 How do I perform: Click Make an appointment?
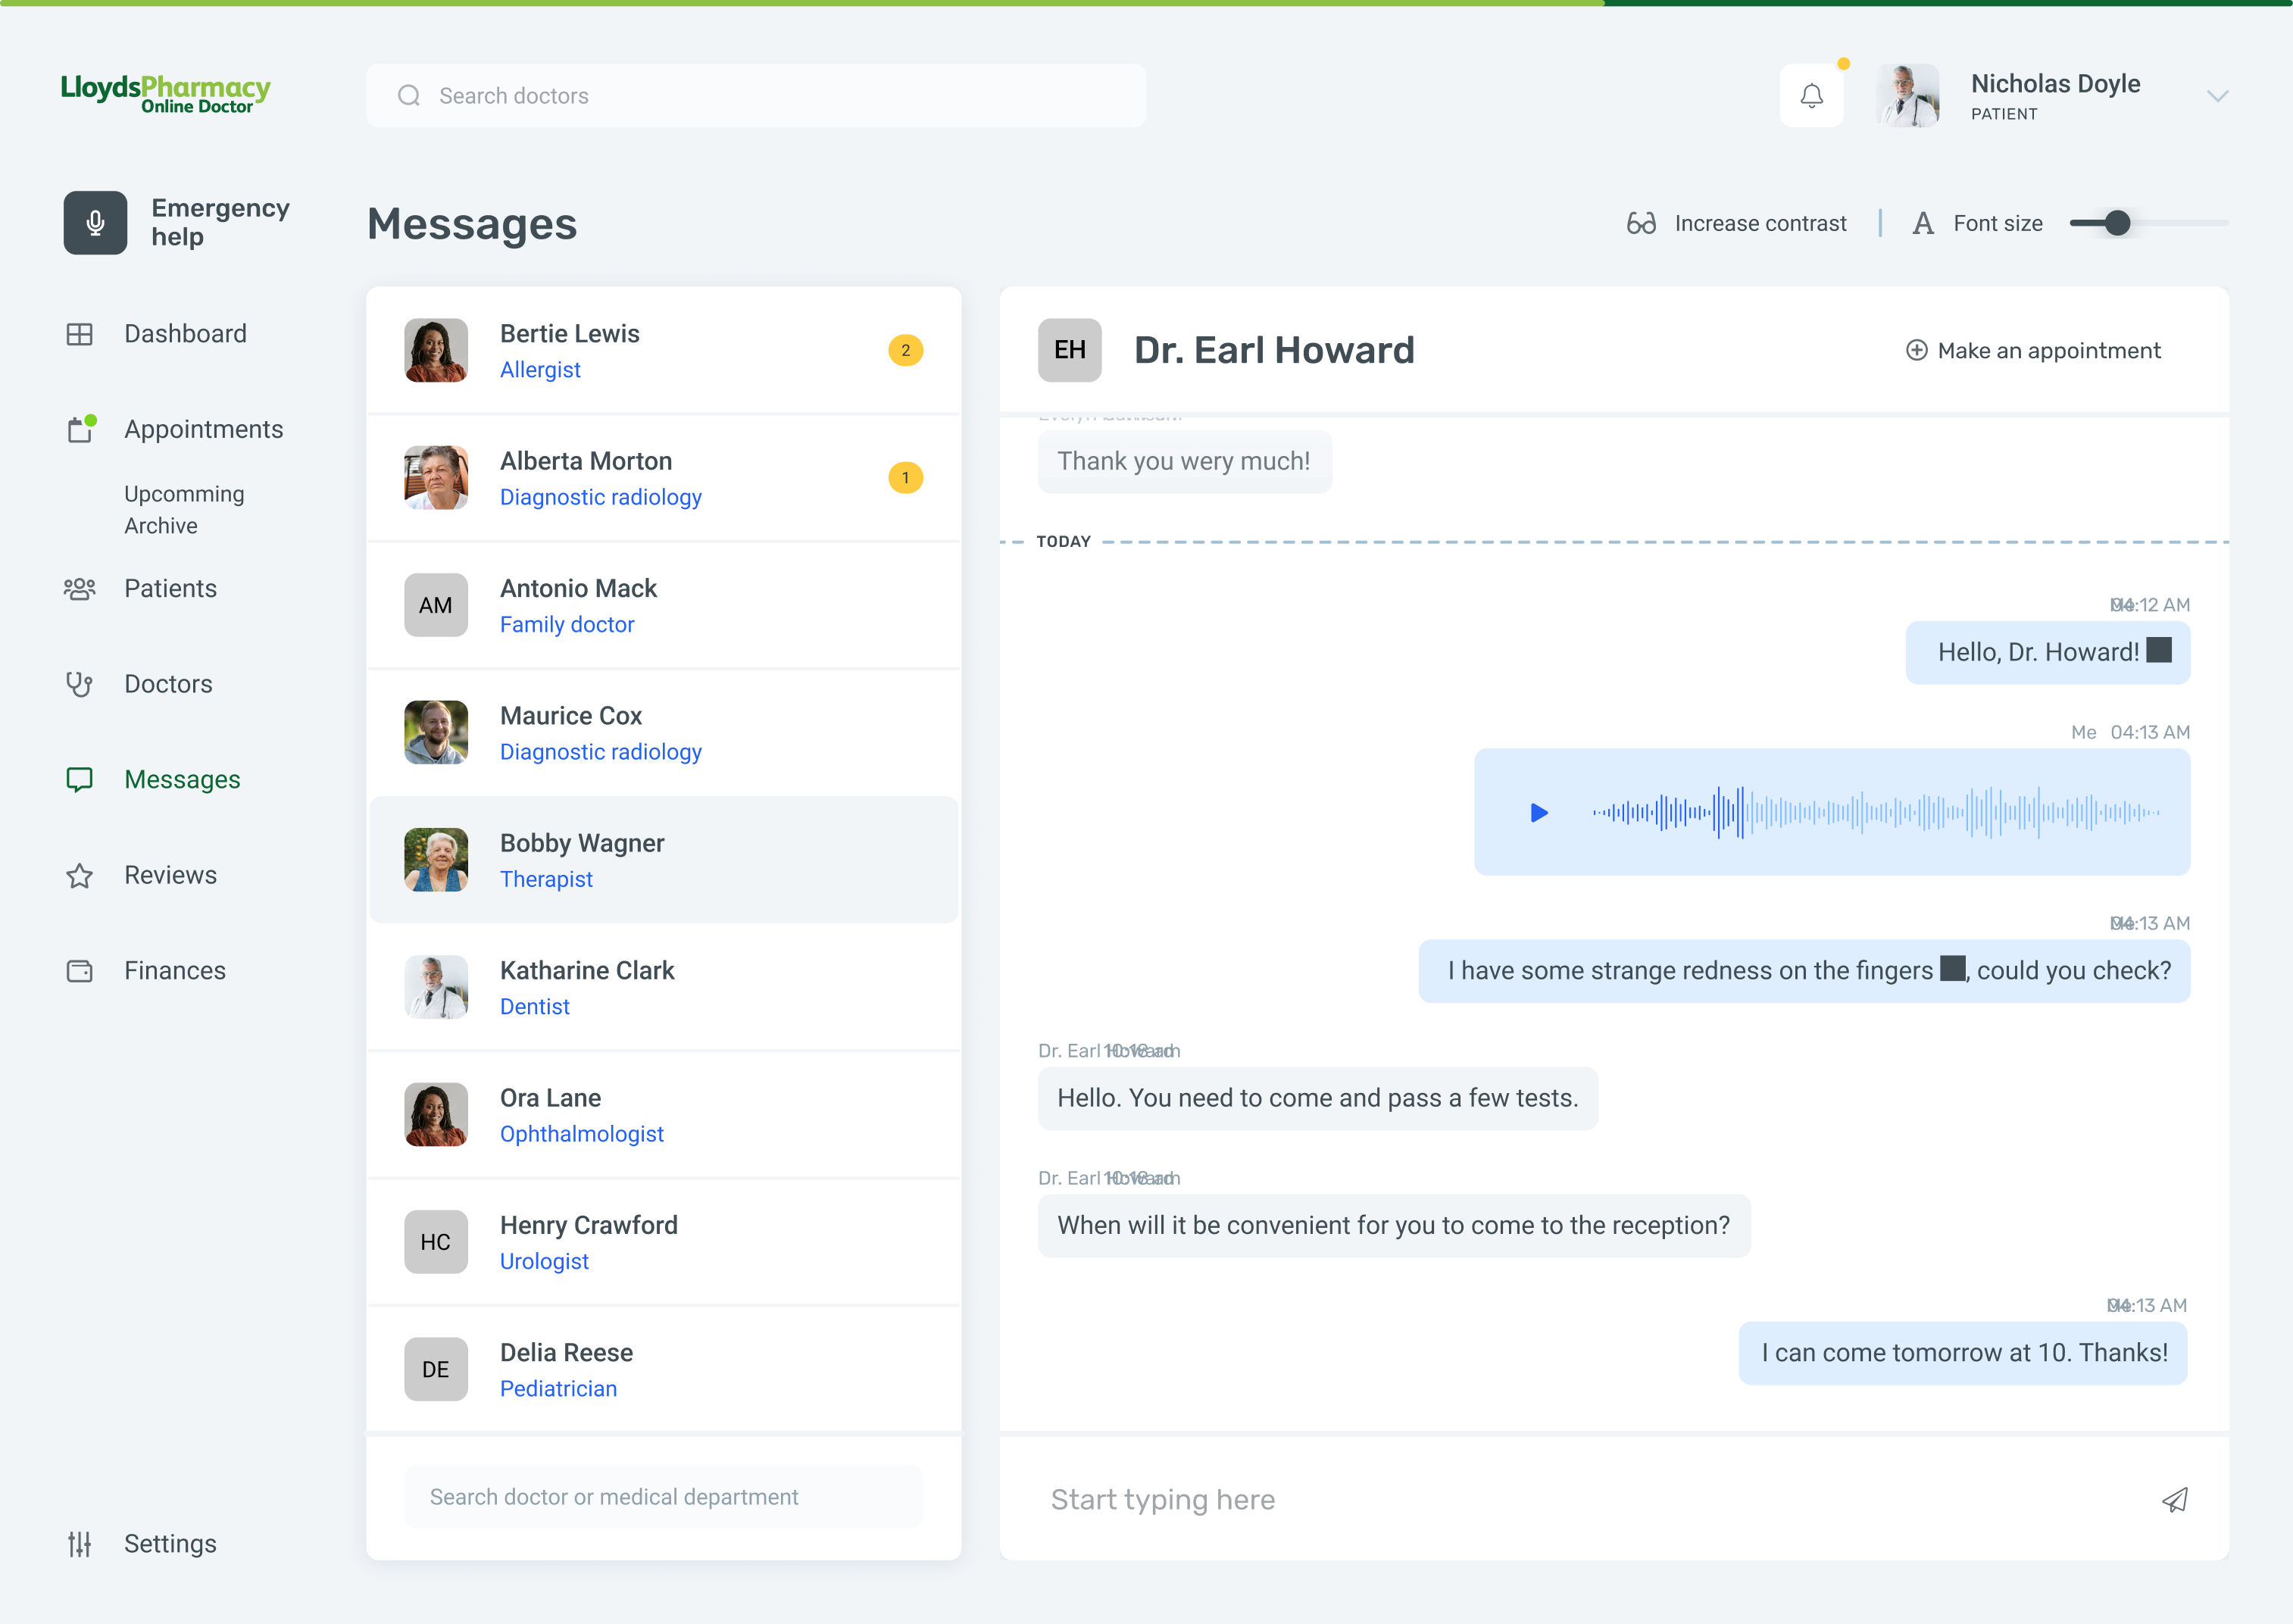coord(2033,351)
